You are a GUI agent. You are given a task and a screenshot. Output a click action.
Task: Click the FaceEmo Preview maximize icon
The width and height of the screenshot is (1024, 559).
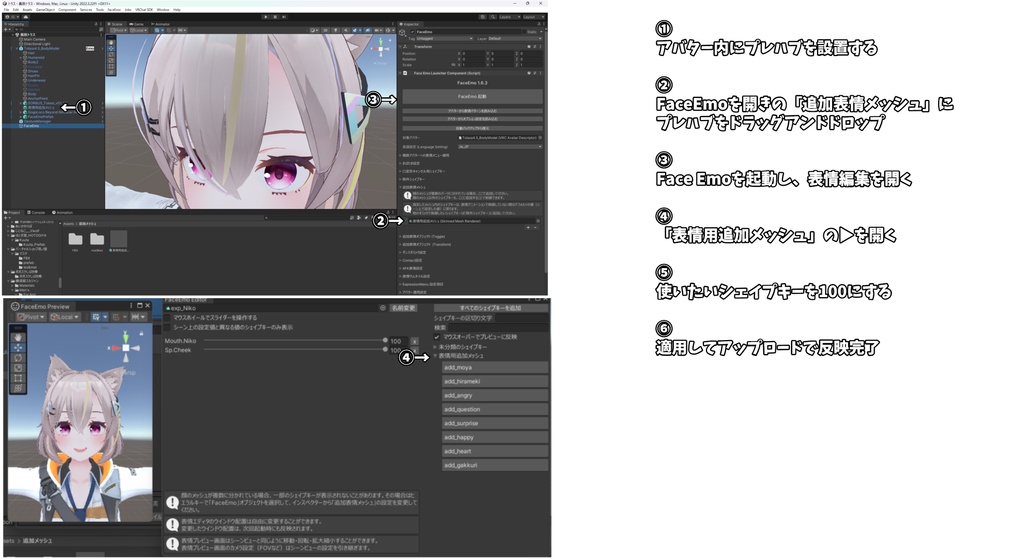[x=139, y=306]
